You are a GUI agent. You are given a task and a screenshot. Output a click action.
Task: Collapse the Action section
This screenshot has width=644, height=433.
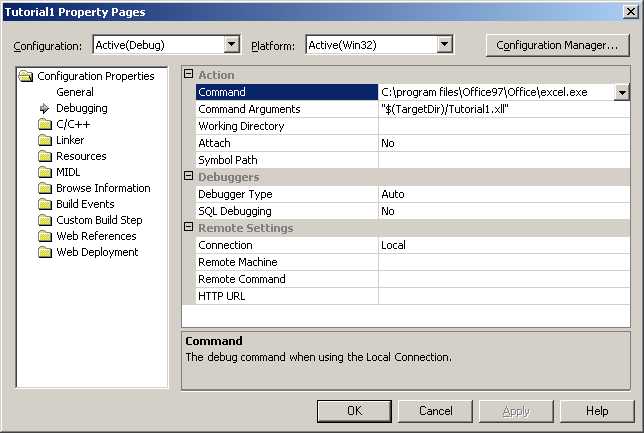coord(189,75)
